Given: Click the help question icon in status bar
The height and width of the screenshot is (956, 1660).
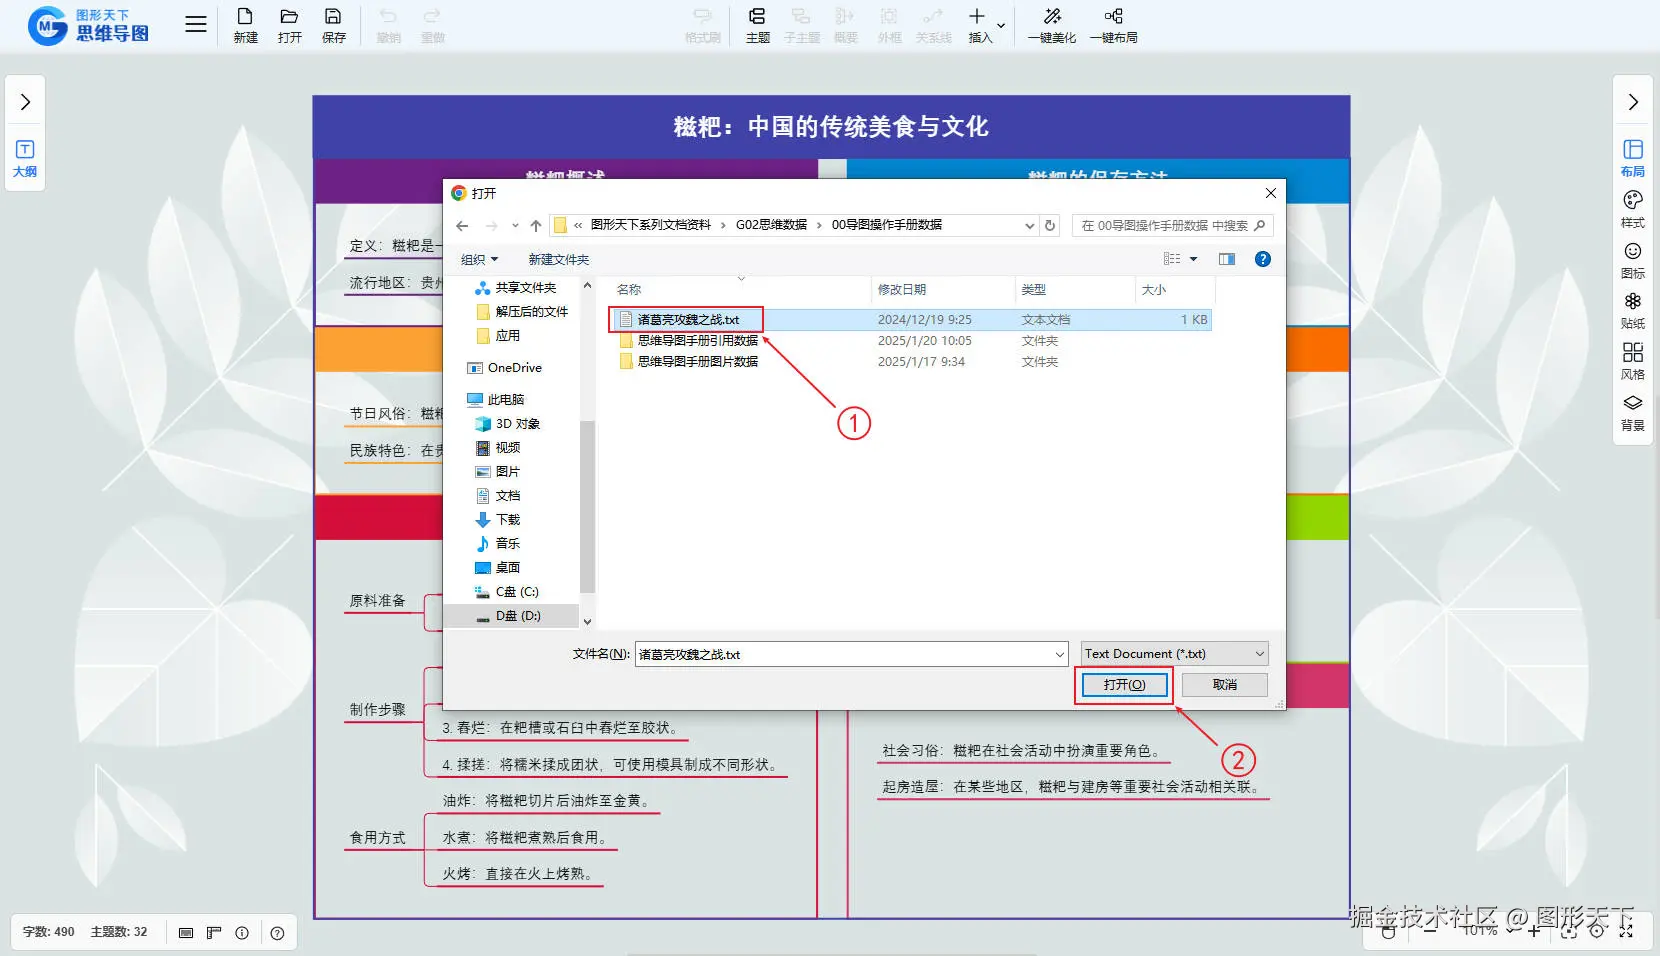Looking at the screenshot, I should (277, 932).
